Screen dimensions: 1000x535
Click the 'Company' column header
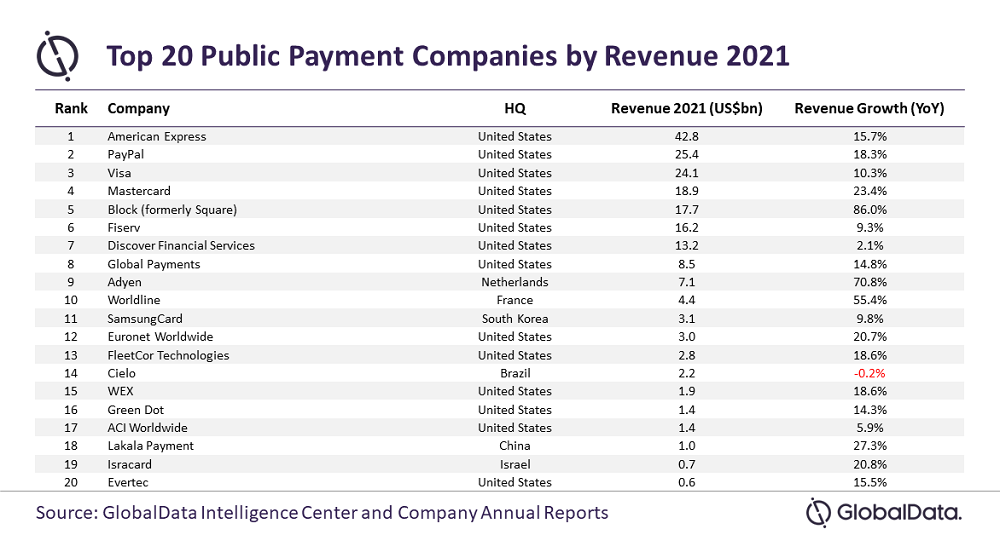(x=138, y=108)
